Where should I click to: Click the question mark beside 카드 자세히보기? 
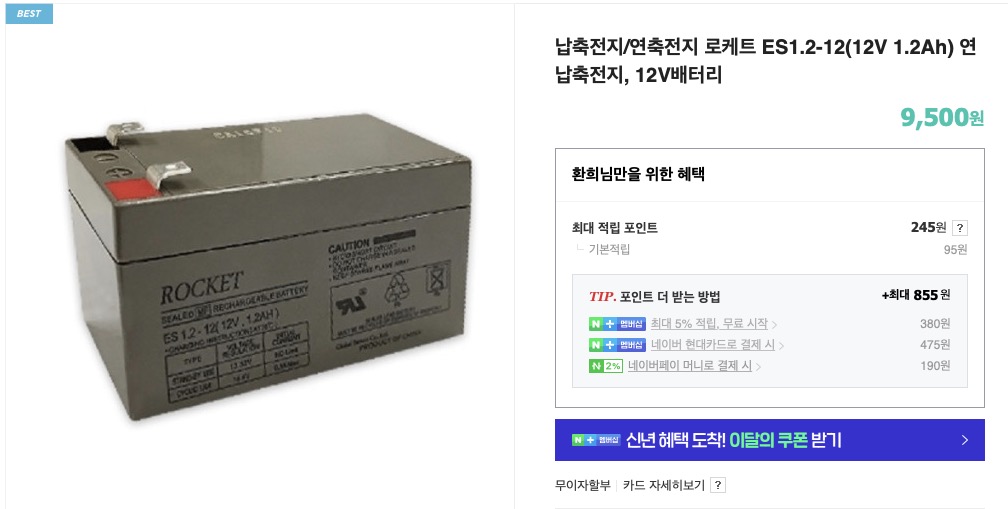(718, 485)
